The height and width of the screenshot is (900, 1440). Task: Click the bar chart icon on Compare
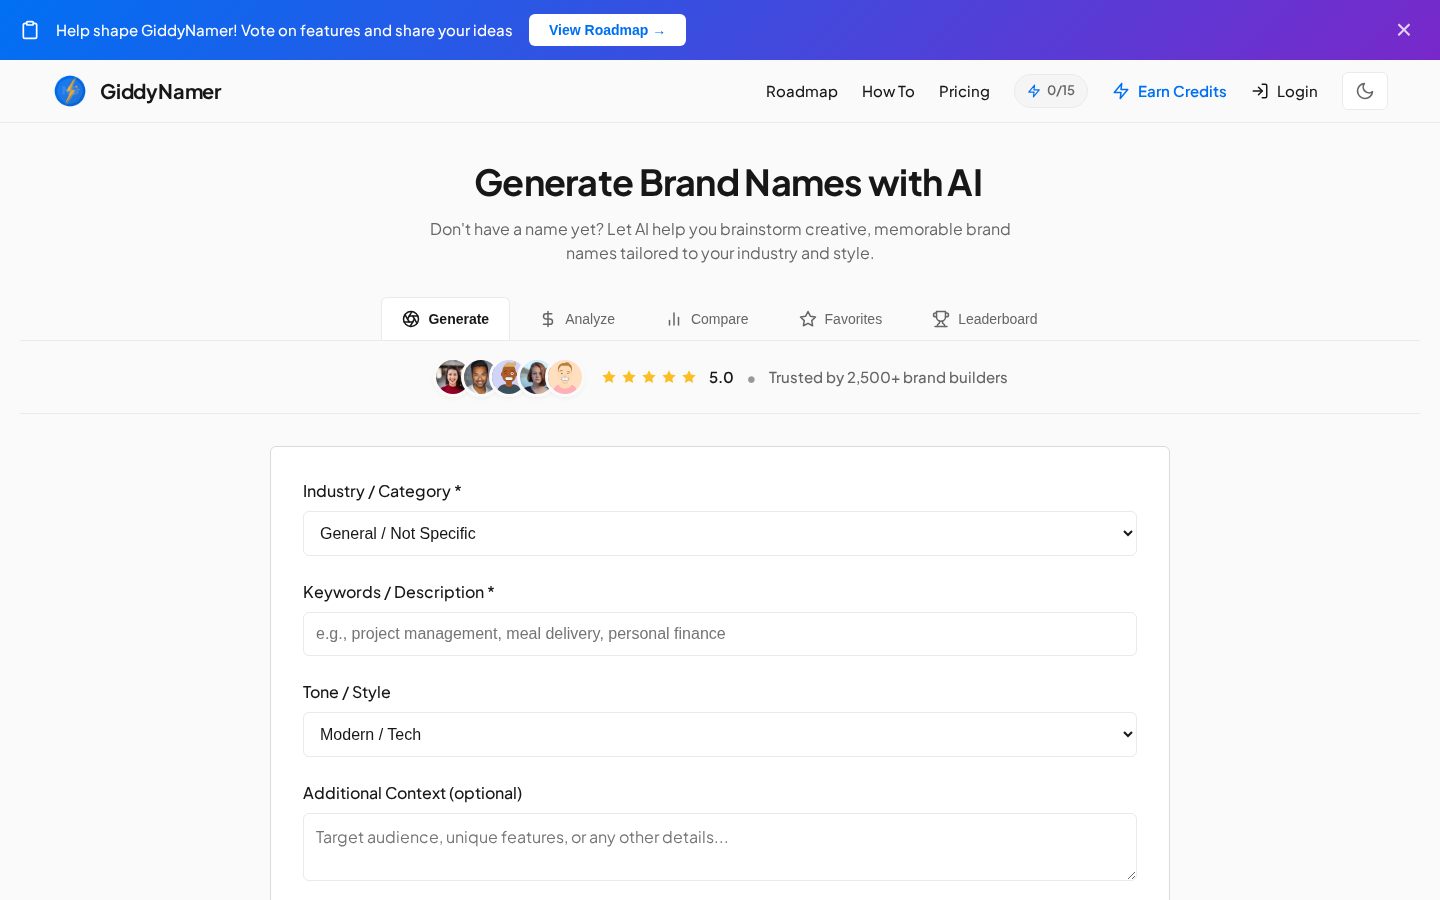(x=674, y=319)
